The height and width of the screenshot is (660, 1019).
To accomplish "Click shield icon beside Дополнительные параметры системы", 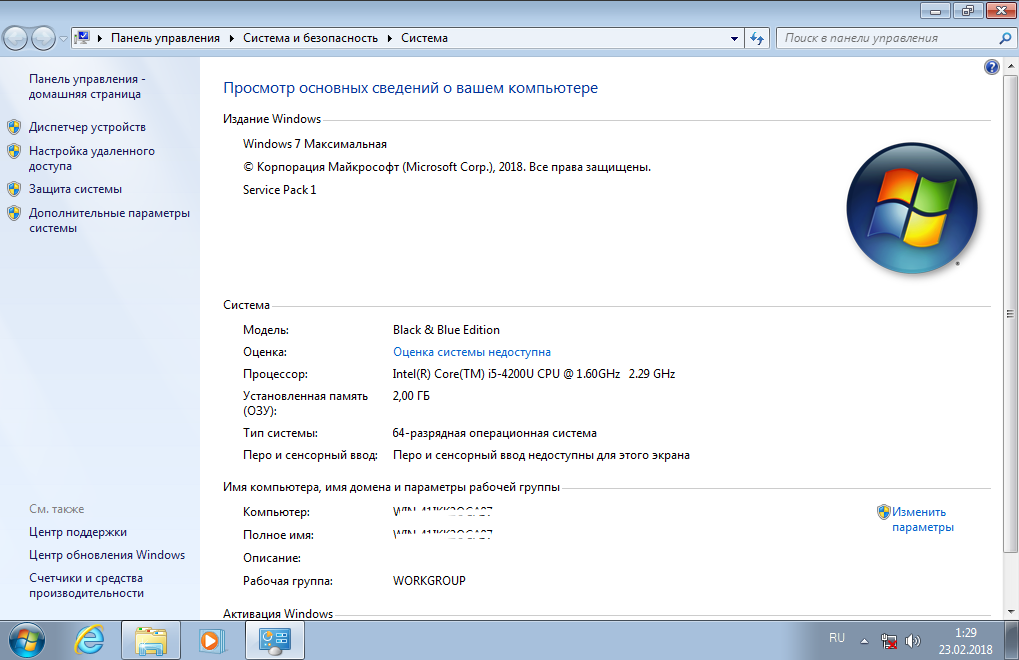I will click(x=14, y=213).
